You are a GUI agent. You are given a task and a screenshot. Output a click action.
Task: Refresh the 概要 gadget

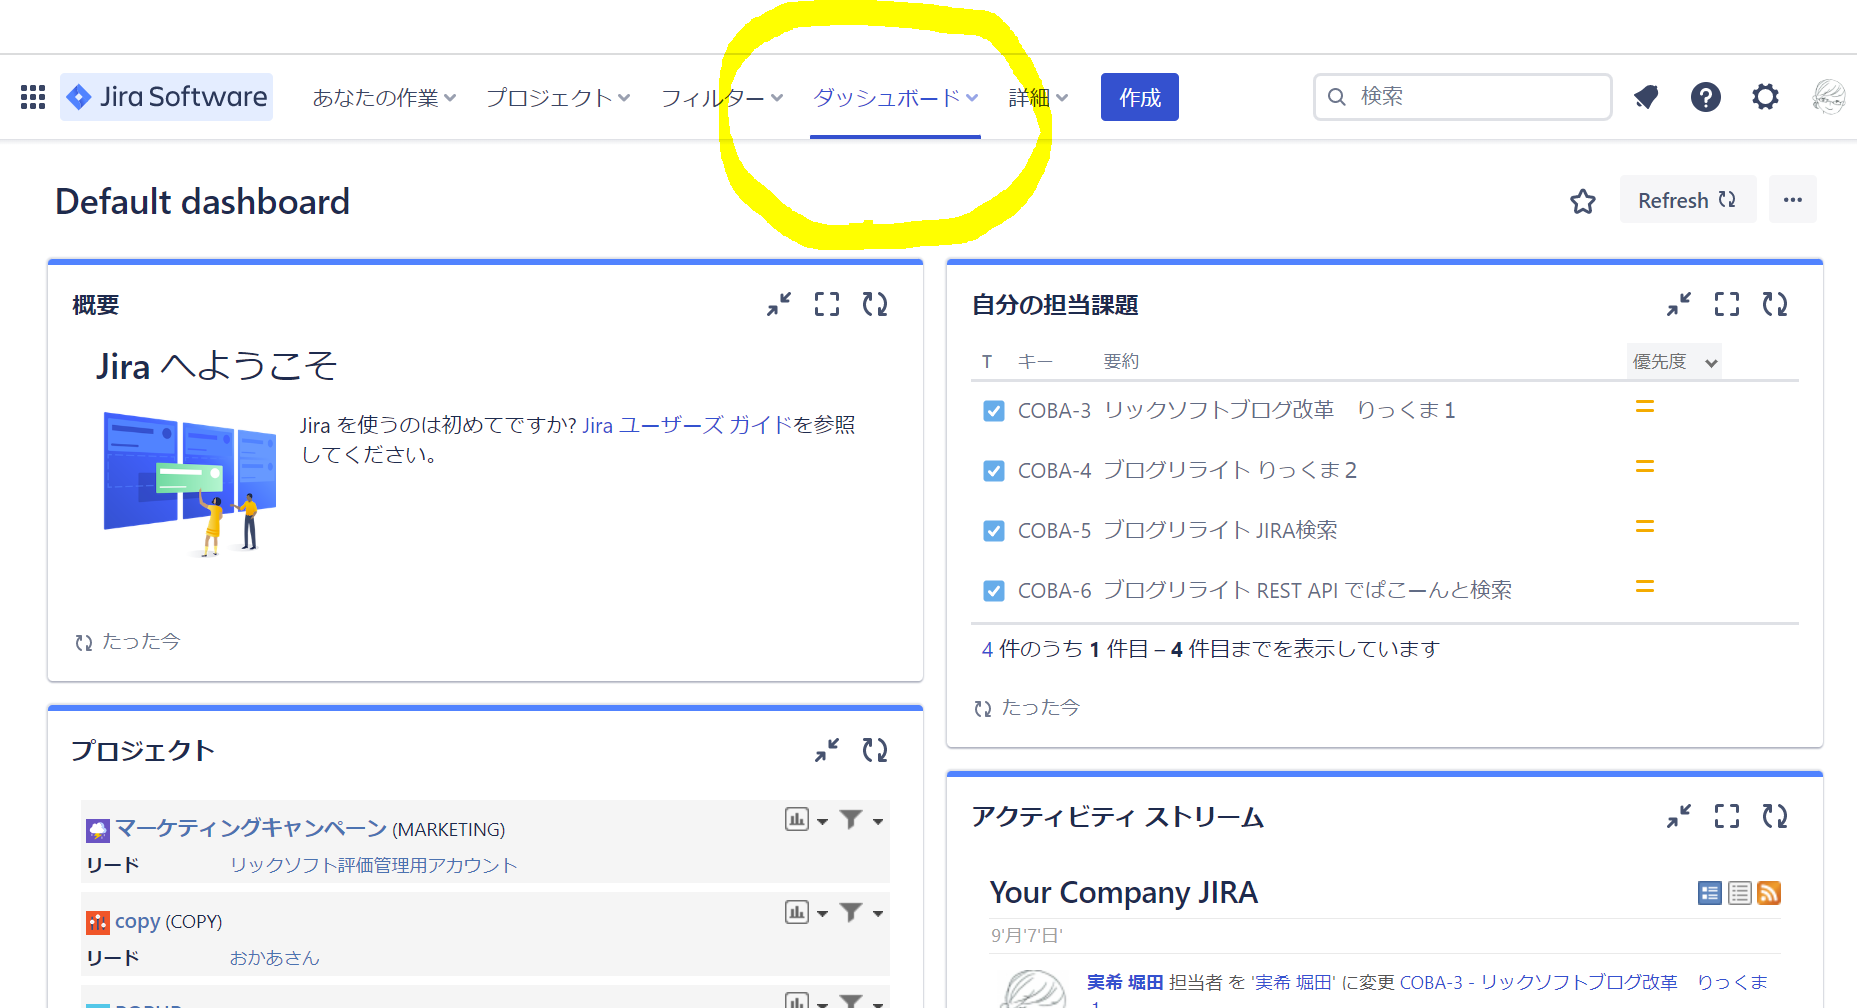pos(875,304)
